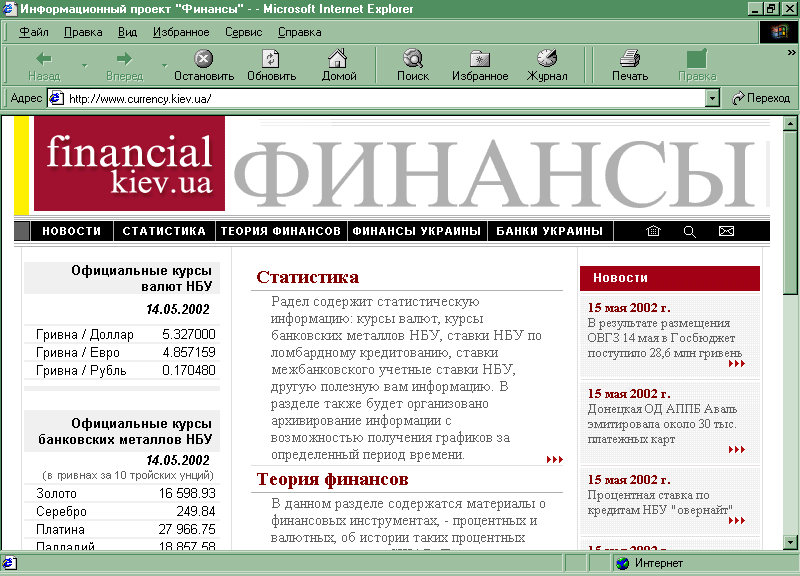Click the Back (Назад) arrow icon
This screenshot has width=800, height=576.
click(x=43, y=59)
